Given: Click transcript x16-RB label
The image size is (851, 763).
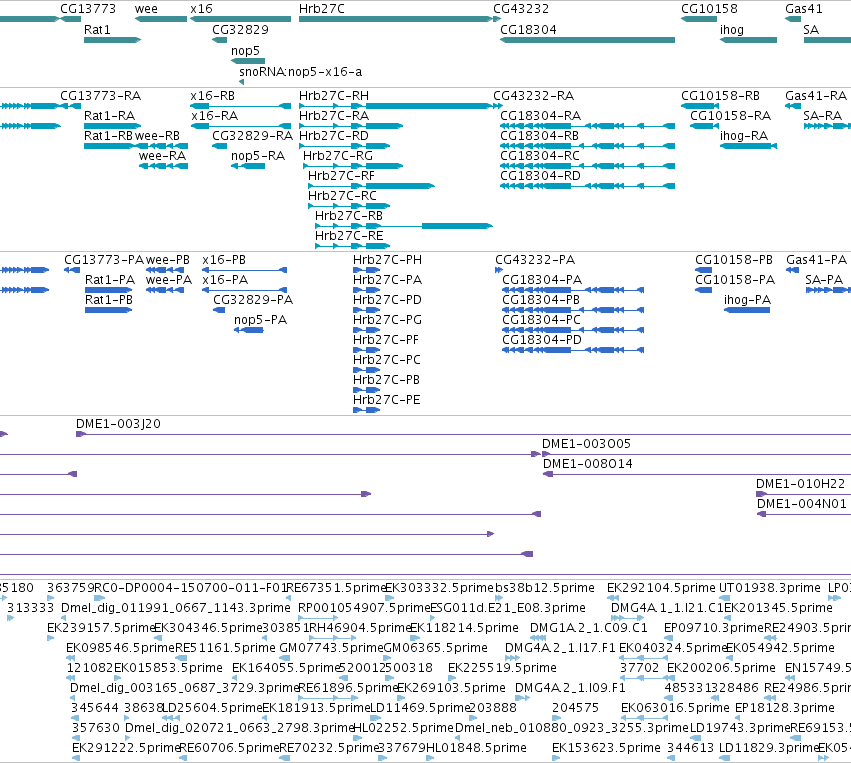Looking at the screenshot, I should pyautogui.click(x=213, y=96).
